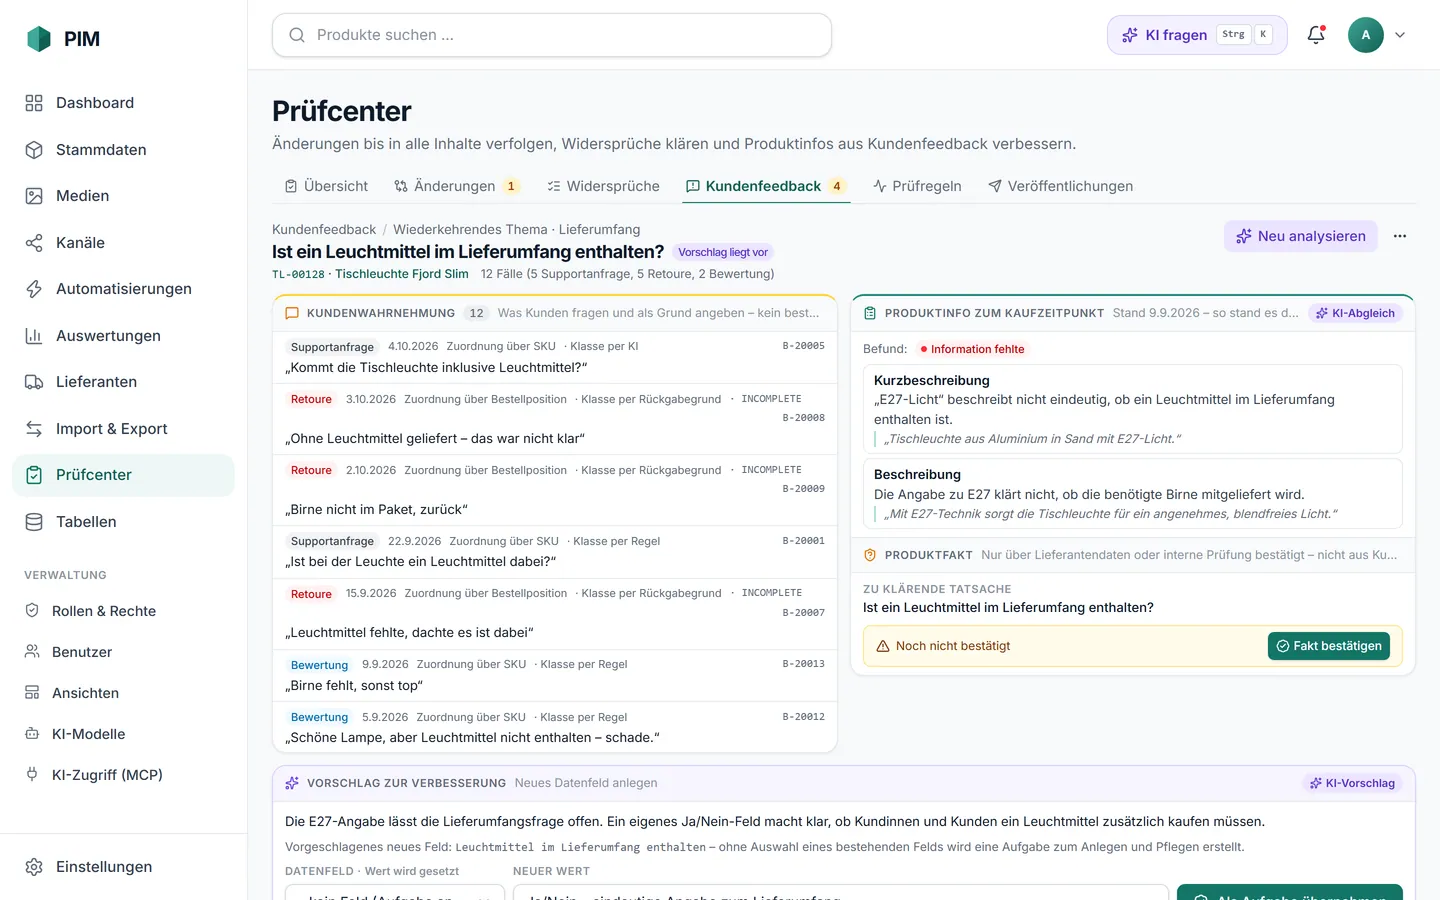Switch to the Veröffentlichungen tab

click(1060, 186)
